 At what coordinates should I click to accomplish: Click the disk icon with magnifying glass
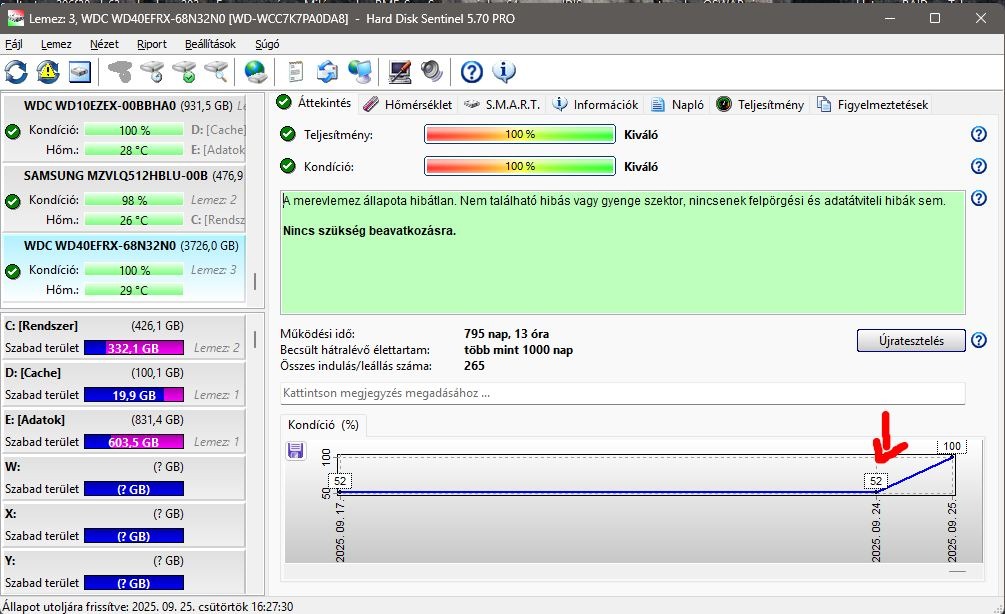tap(217, 72)
